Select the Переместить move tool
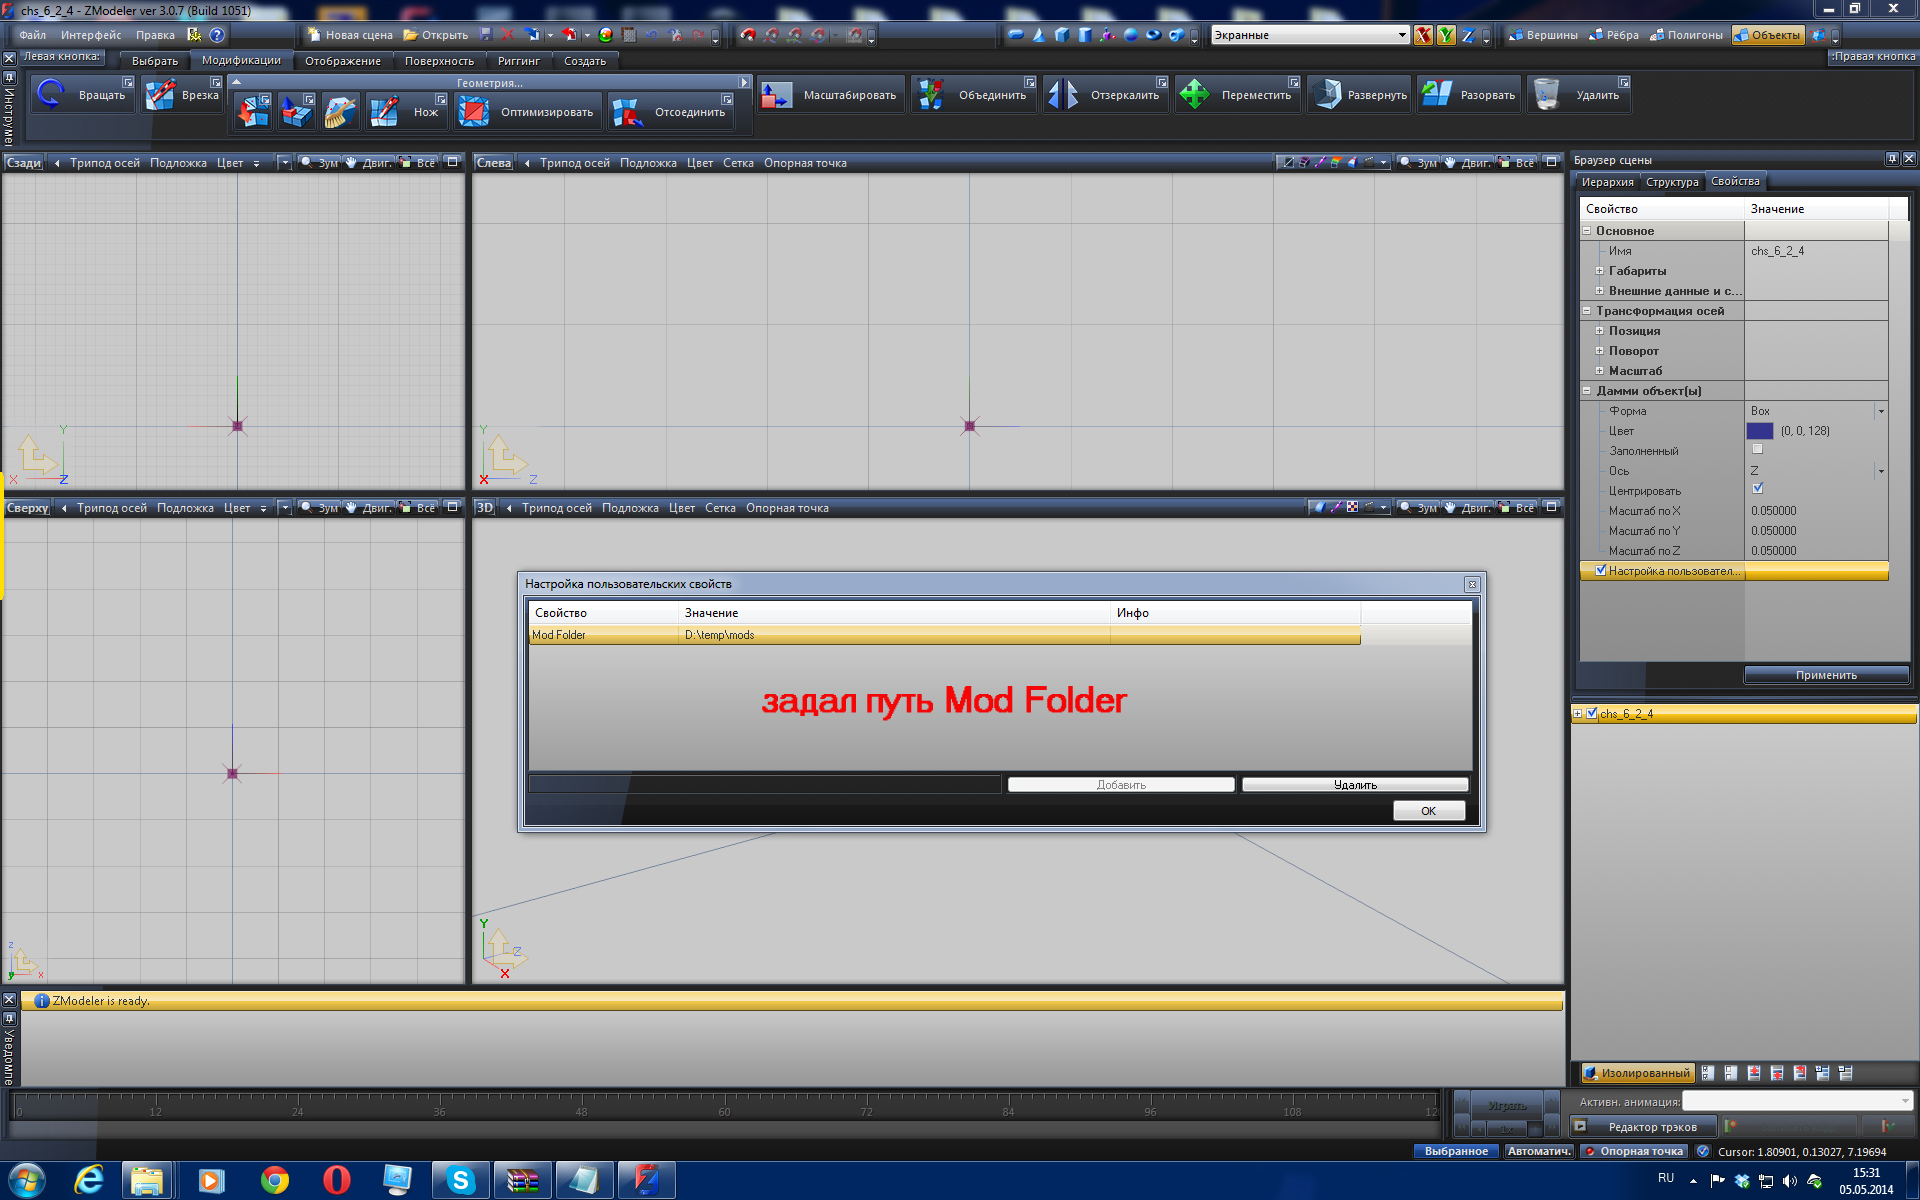The width and height of the screenshot is (1920, 1200). point(1195,95)
